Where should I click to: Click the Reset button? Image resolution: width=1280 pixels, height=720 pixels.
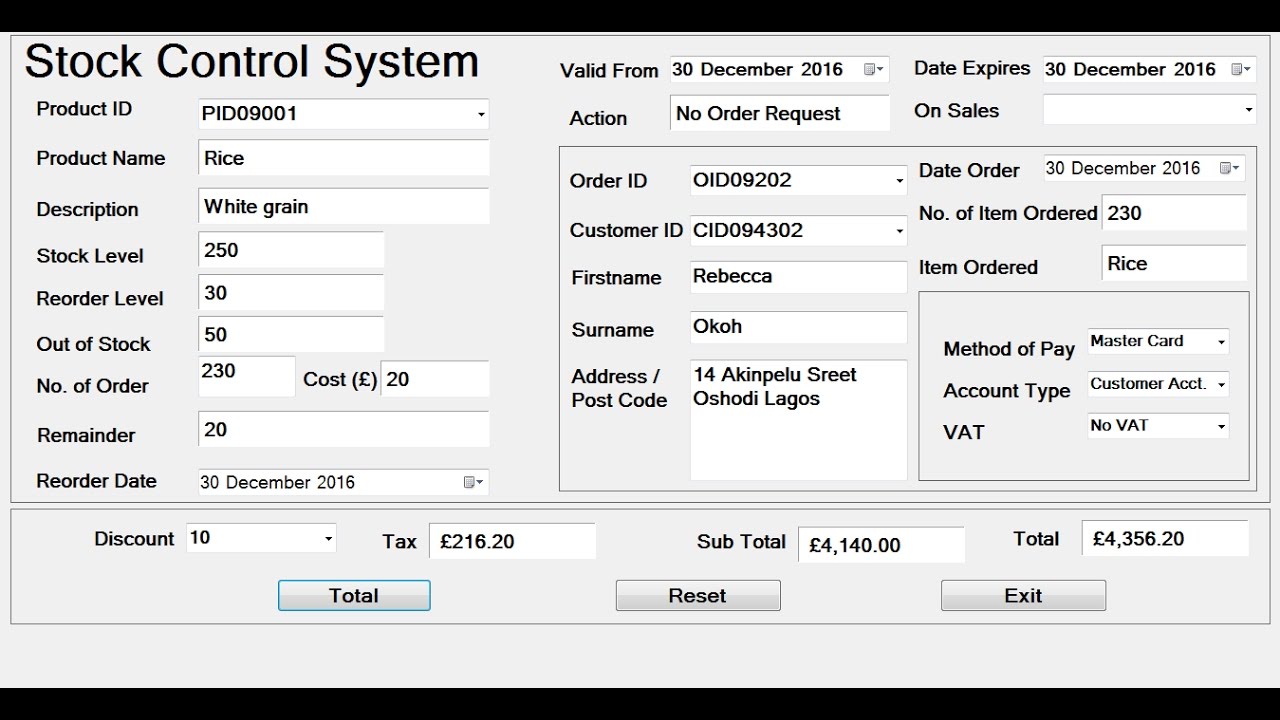click(698, 595)
